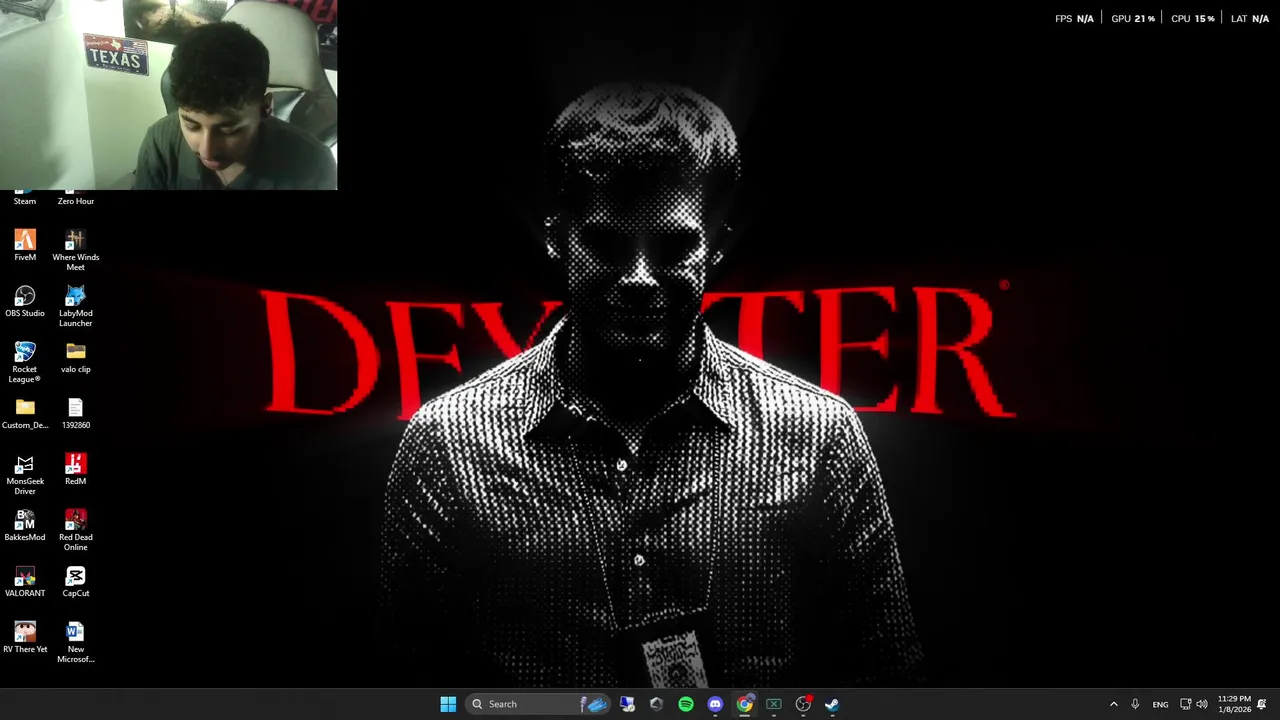Open the CapCut desktop shortcut
Viewport: 1280px width, 720px height.
pyautogui.click(x=76, y=582)
